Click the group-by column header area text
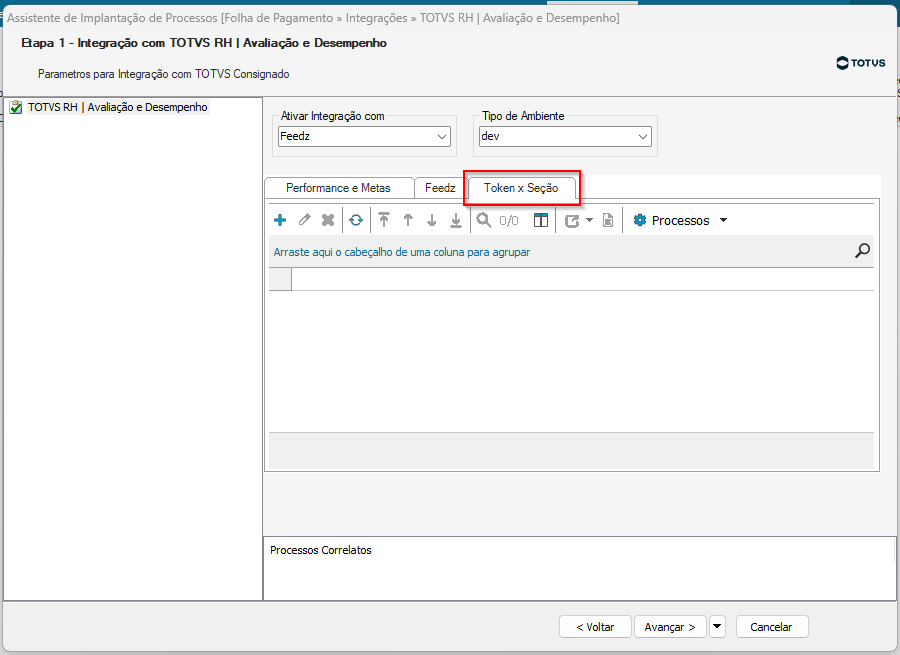The image size is (900, 655). (402, 252)
